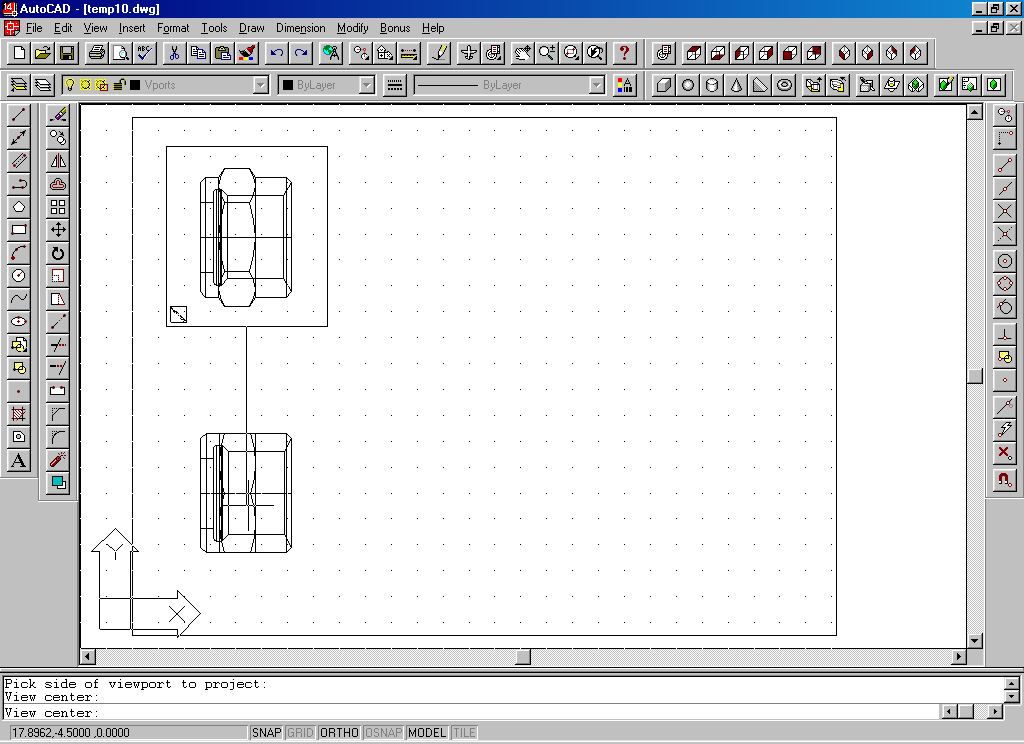
Task: Toggle layer freeze sun icon
Action: (86, 85)
